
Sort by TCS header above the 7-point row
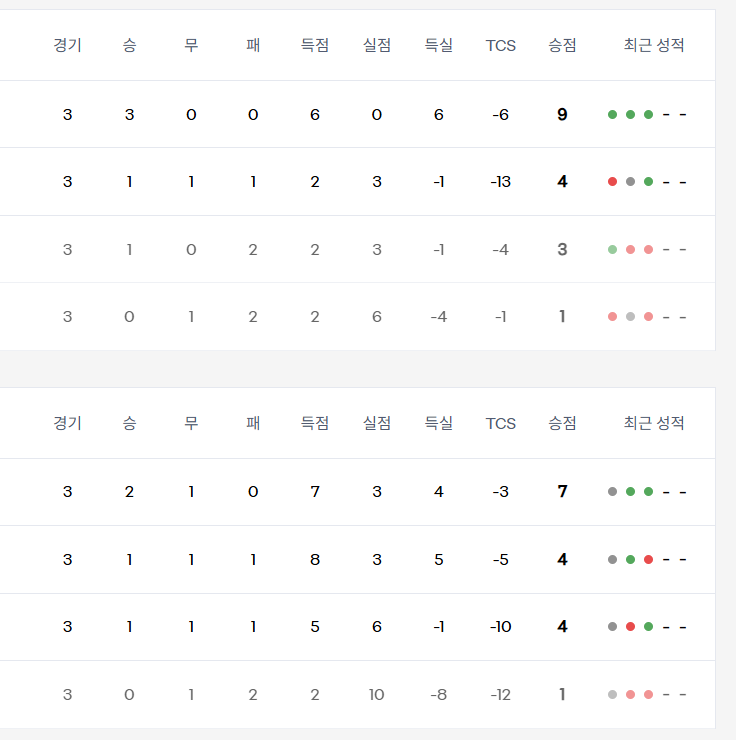pos(501,423)
